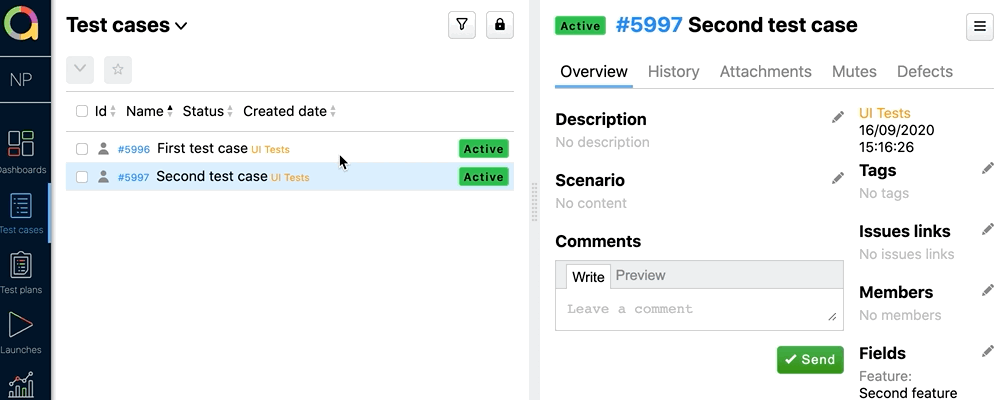Check the First test case checkbox
Screen dimensions: 1000x400
[x=82, y=149]
